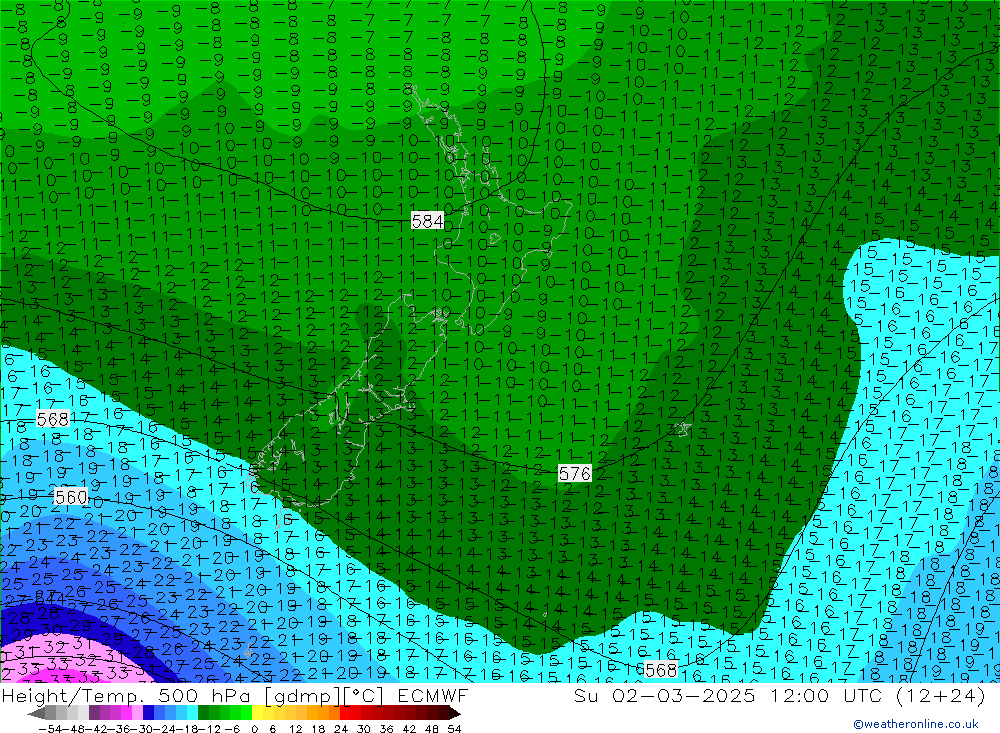
Task: Click the '[gdmp][°C]' units text
Action: pos(324,696)
